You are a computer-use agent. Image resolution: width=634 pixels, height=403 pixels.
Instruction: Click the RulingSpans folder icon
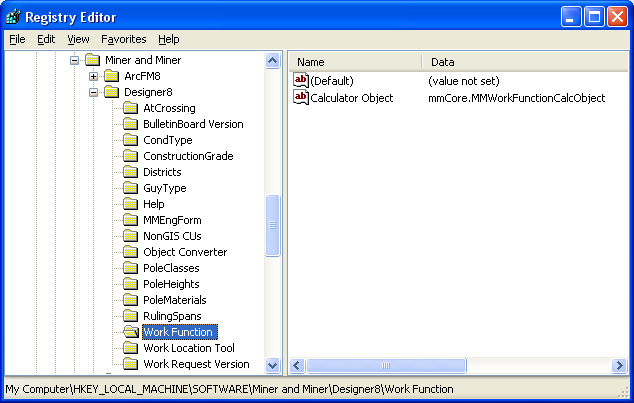131,316
